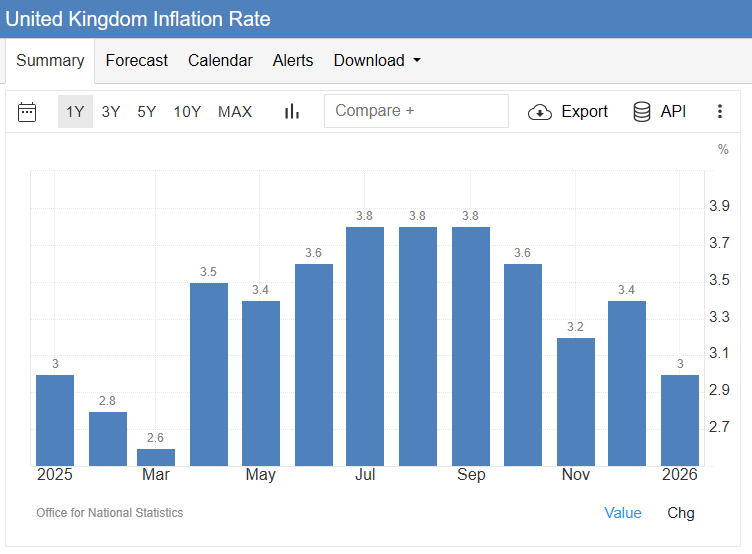The height and width of the screenshot is (554, 752).
Task: Open the Alerts tab
Action: tap(293, 61)
